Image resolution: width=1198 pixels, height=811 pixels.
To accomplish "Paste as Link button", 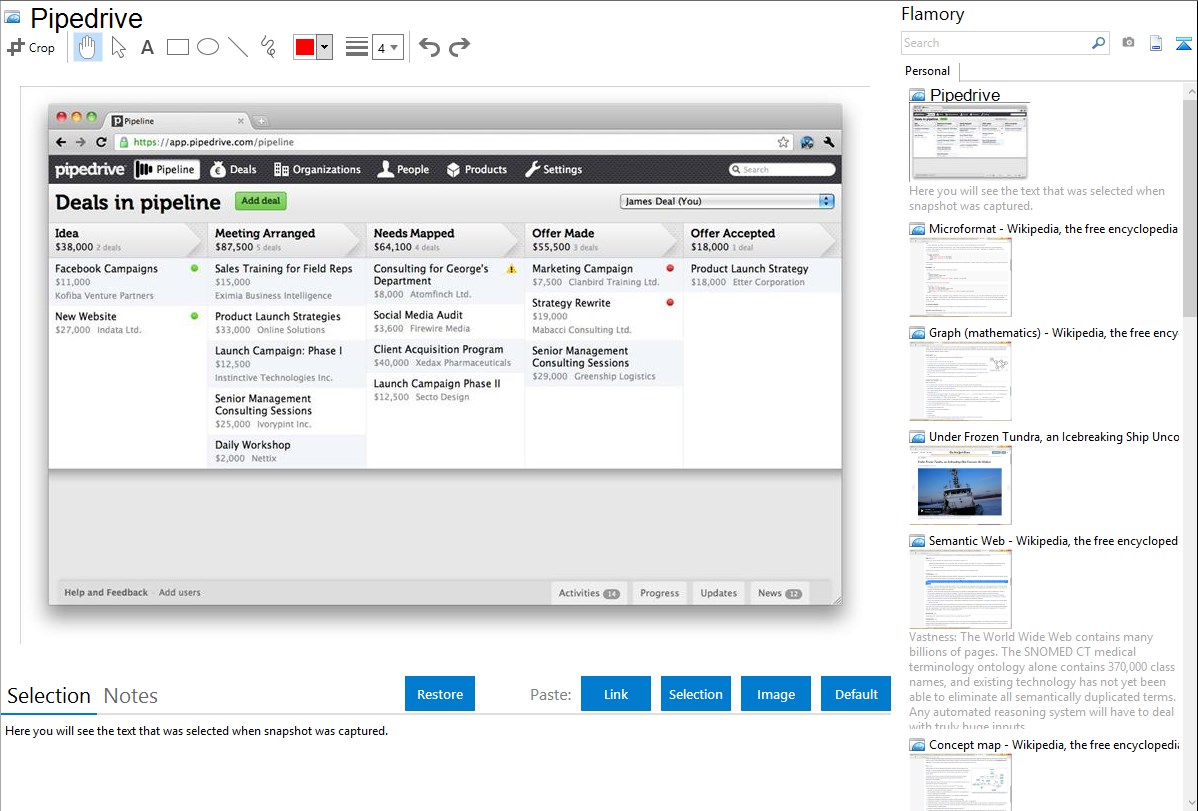I will 616,694.
